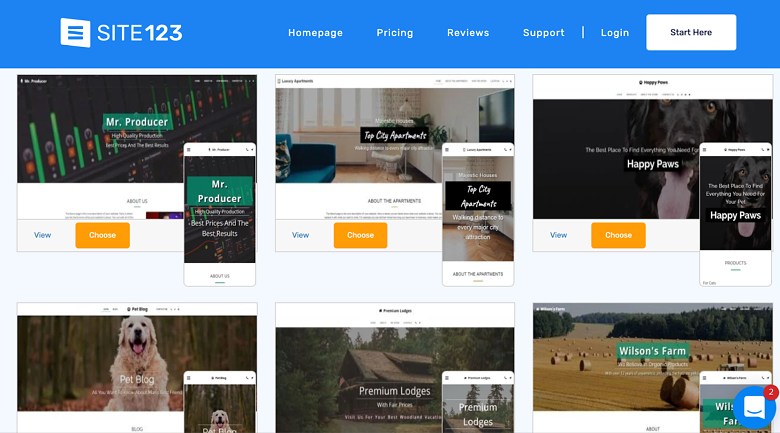Open hamburger menu in Premium Lodges mobile preview
780x433 pixels.
pyautogui.click(x=447, y=378)
